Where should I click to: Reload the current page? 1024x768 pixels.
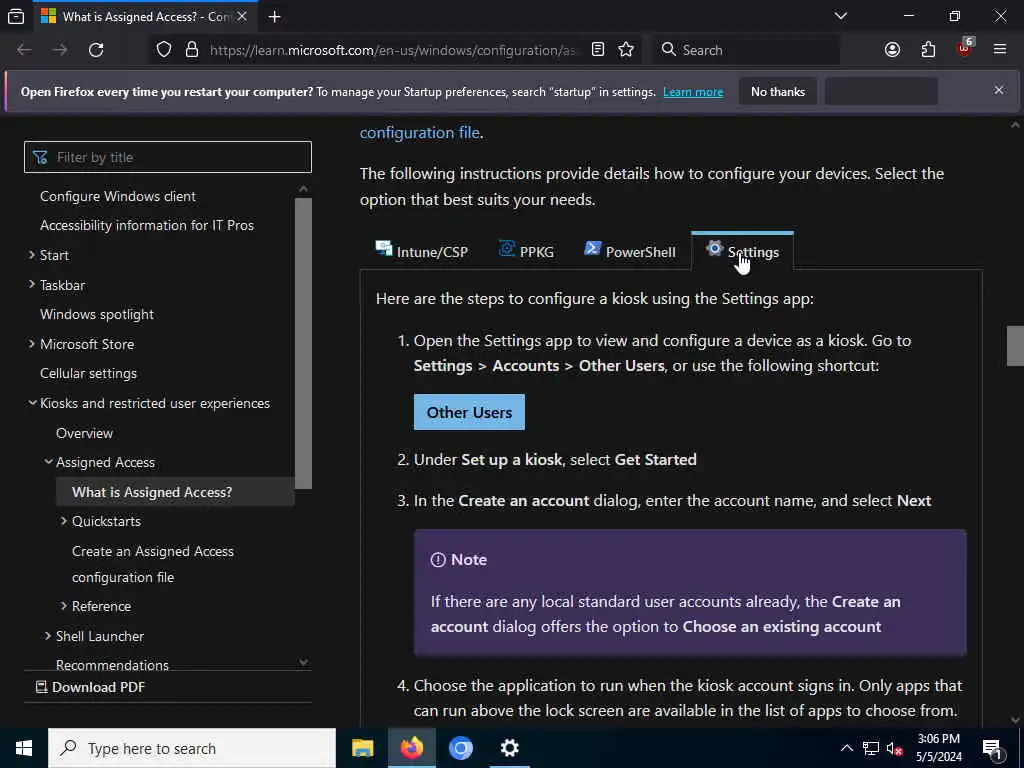tap(96, 50)
